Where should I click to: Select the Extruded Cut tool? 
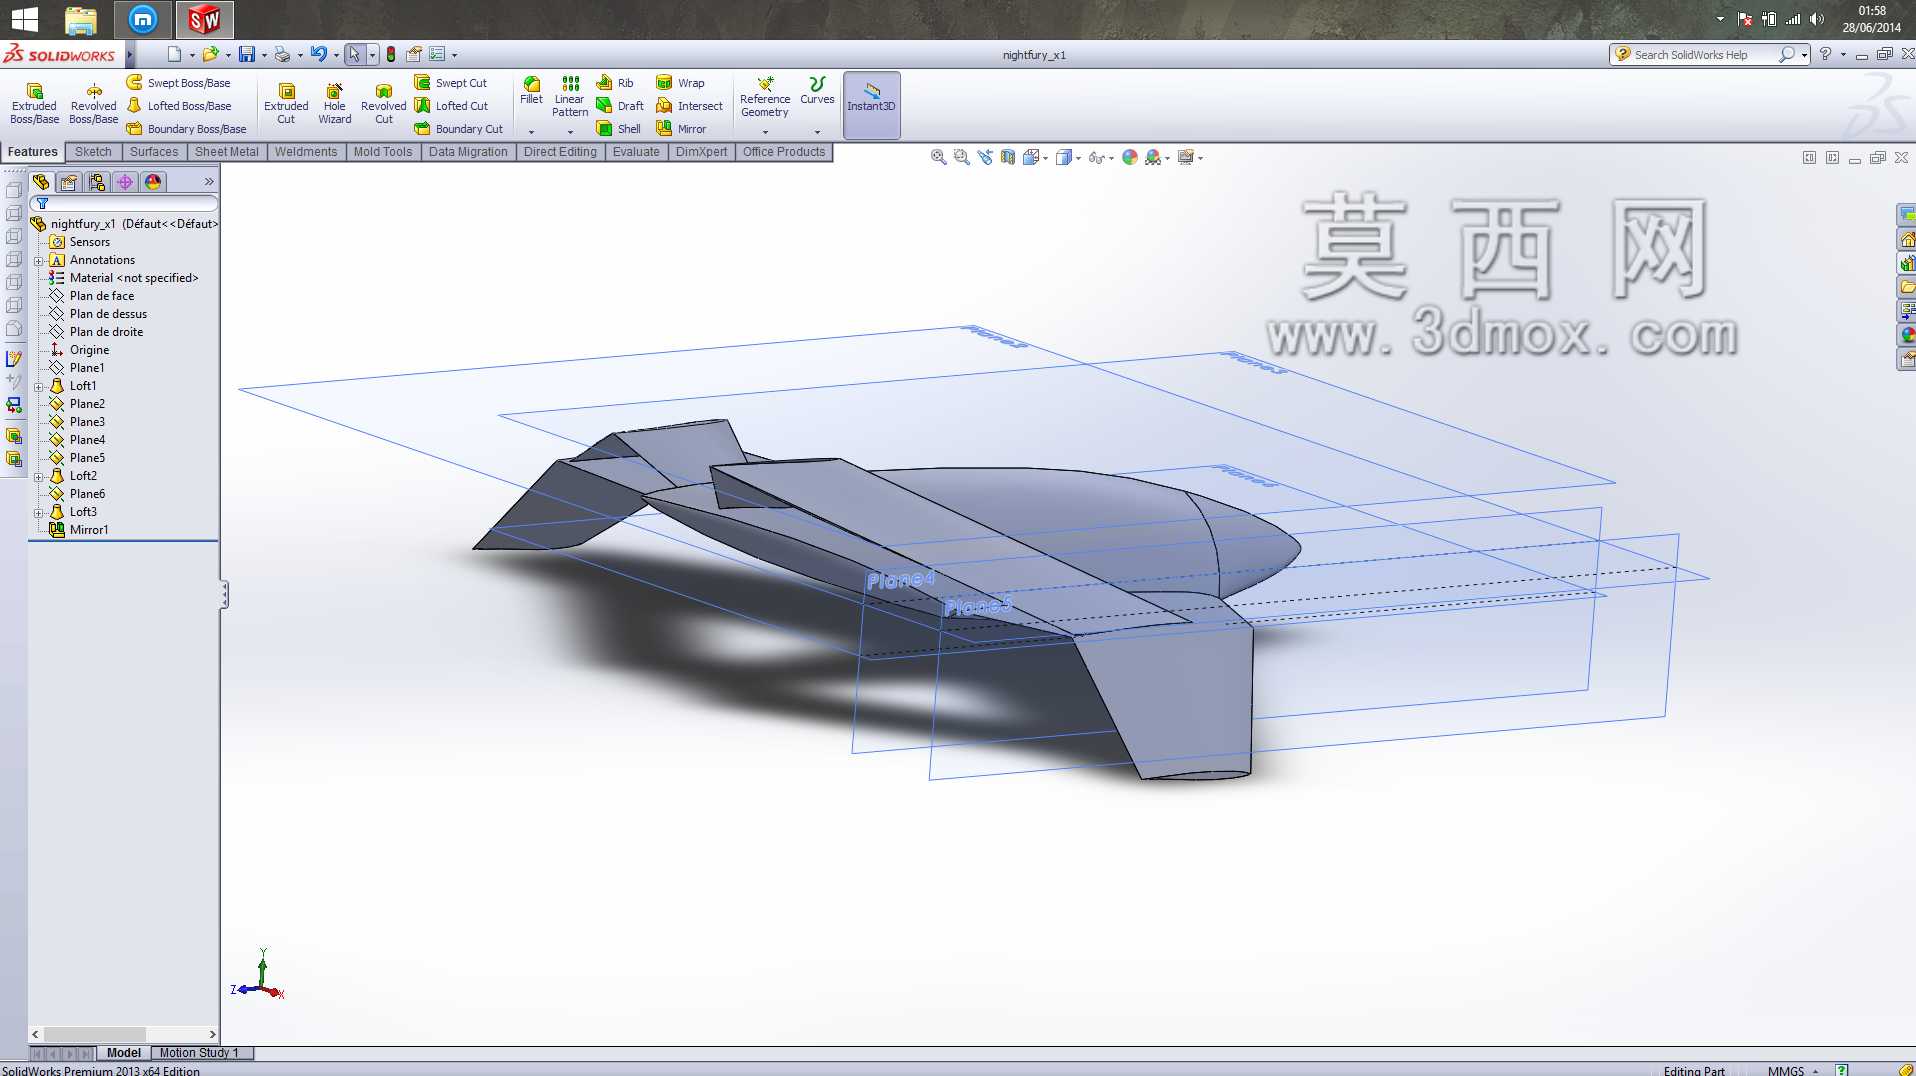(286, 104)
